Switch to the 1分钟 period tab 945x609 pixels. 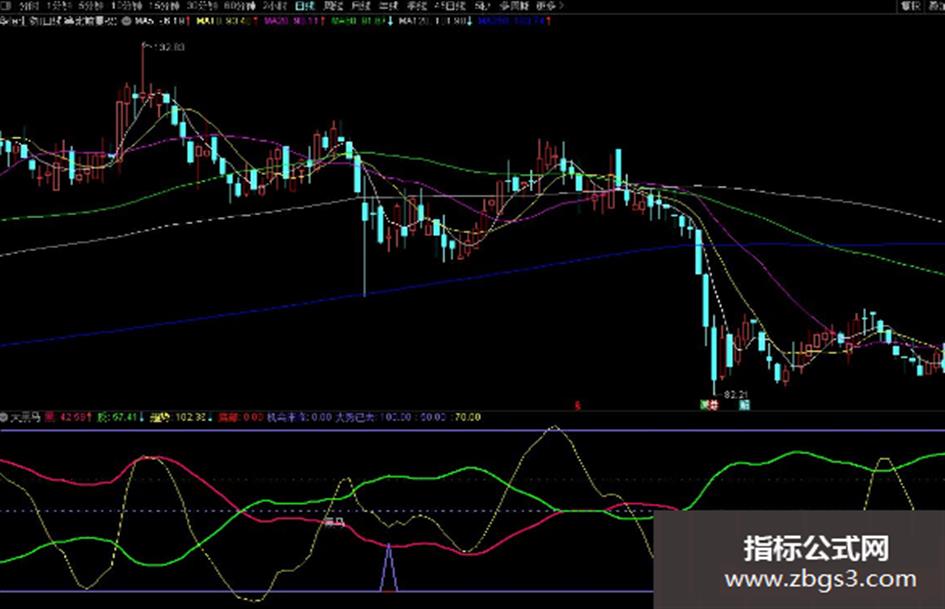pos(57,6)
